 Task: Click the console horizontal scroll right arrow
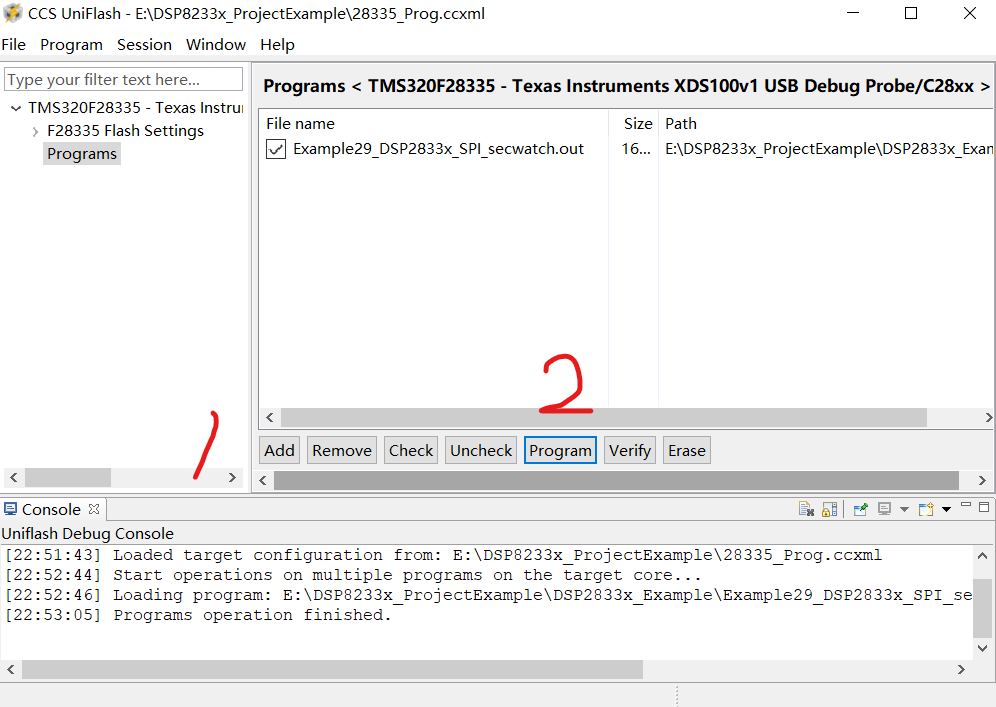point(961,669)
